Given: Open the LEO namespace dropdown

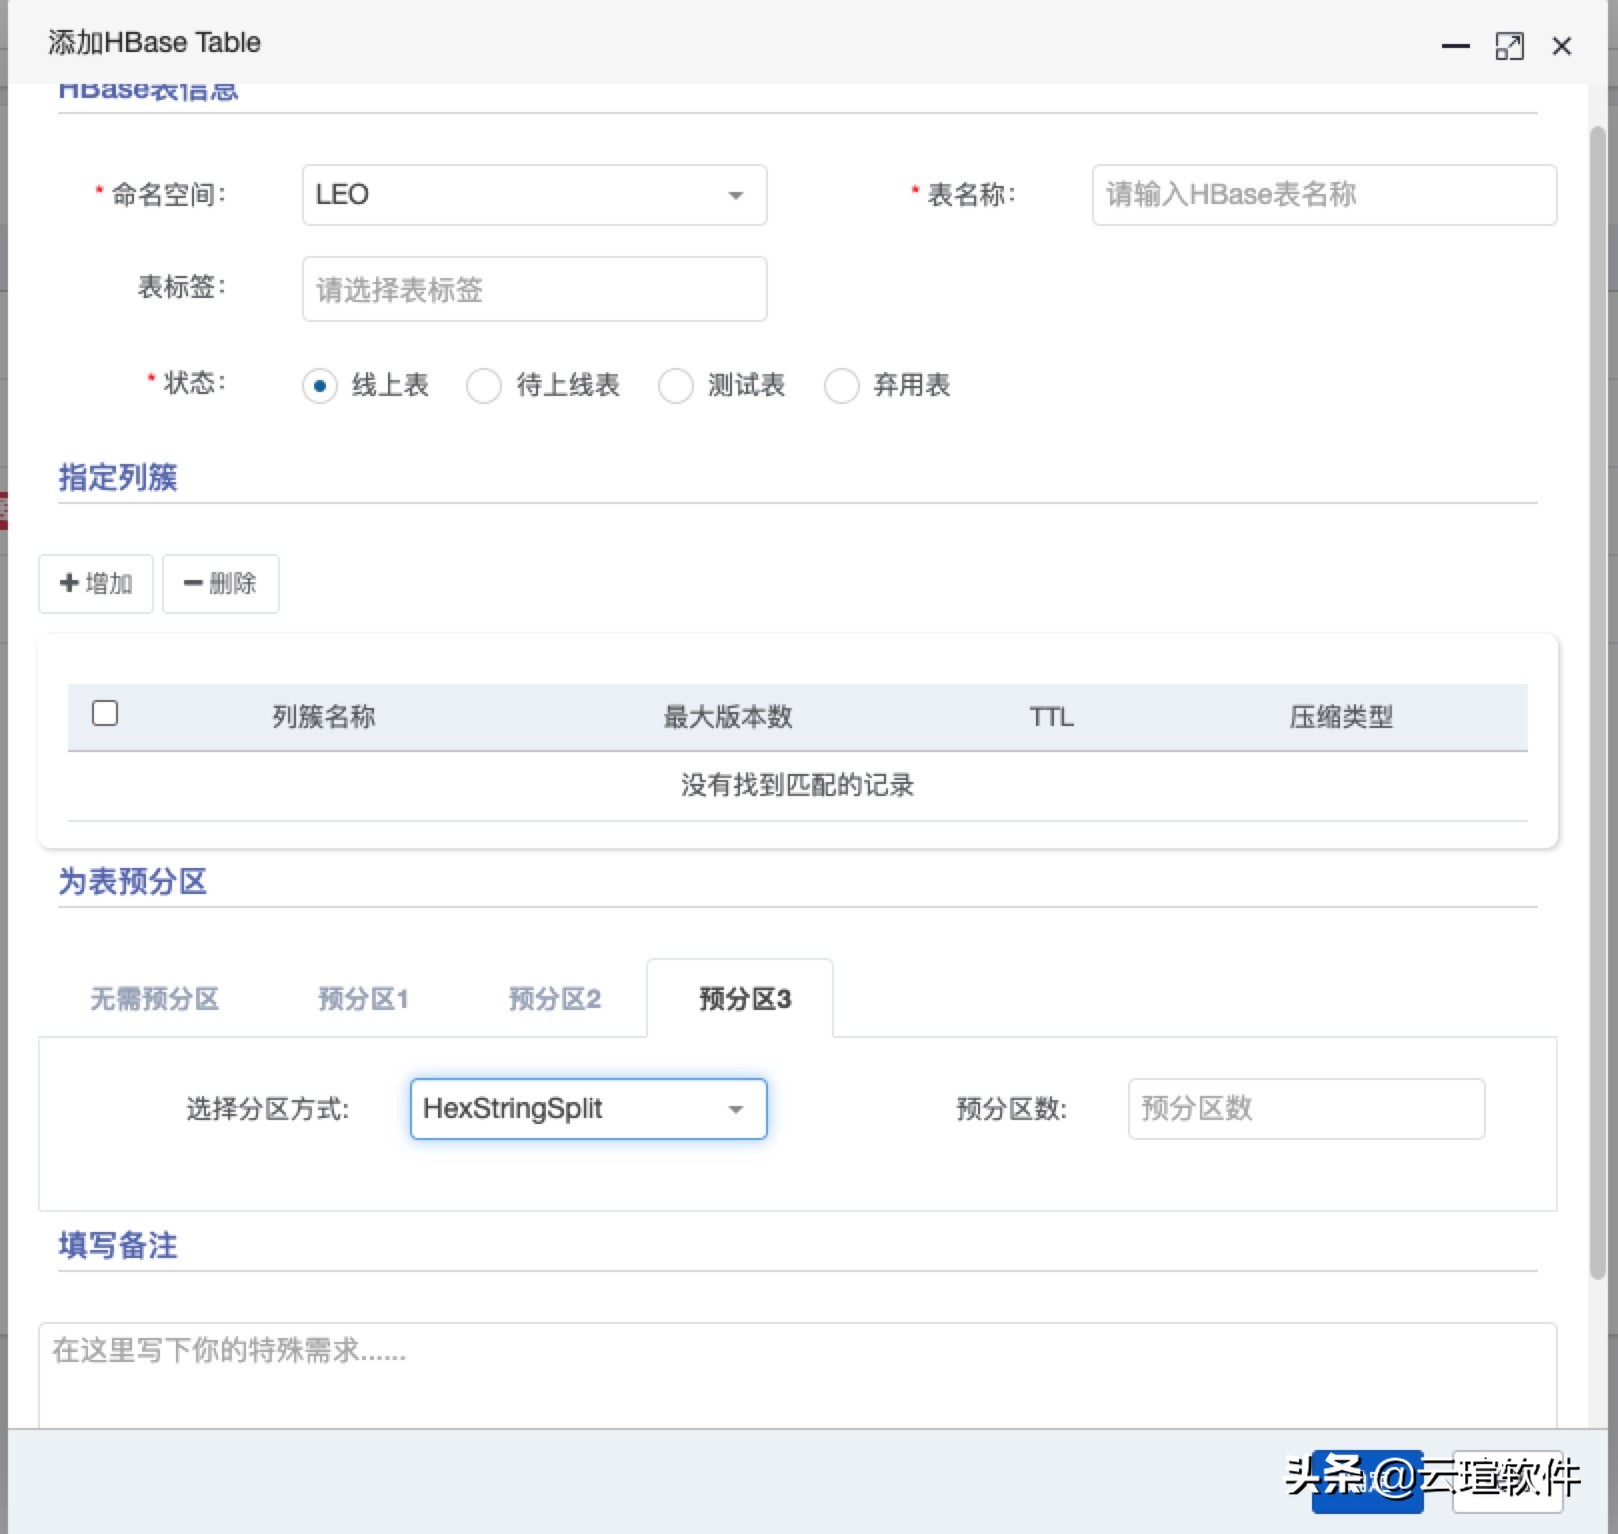Looking at the screenshot, I should pos(533,195).
